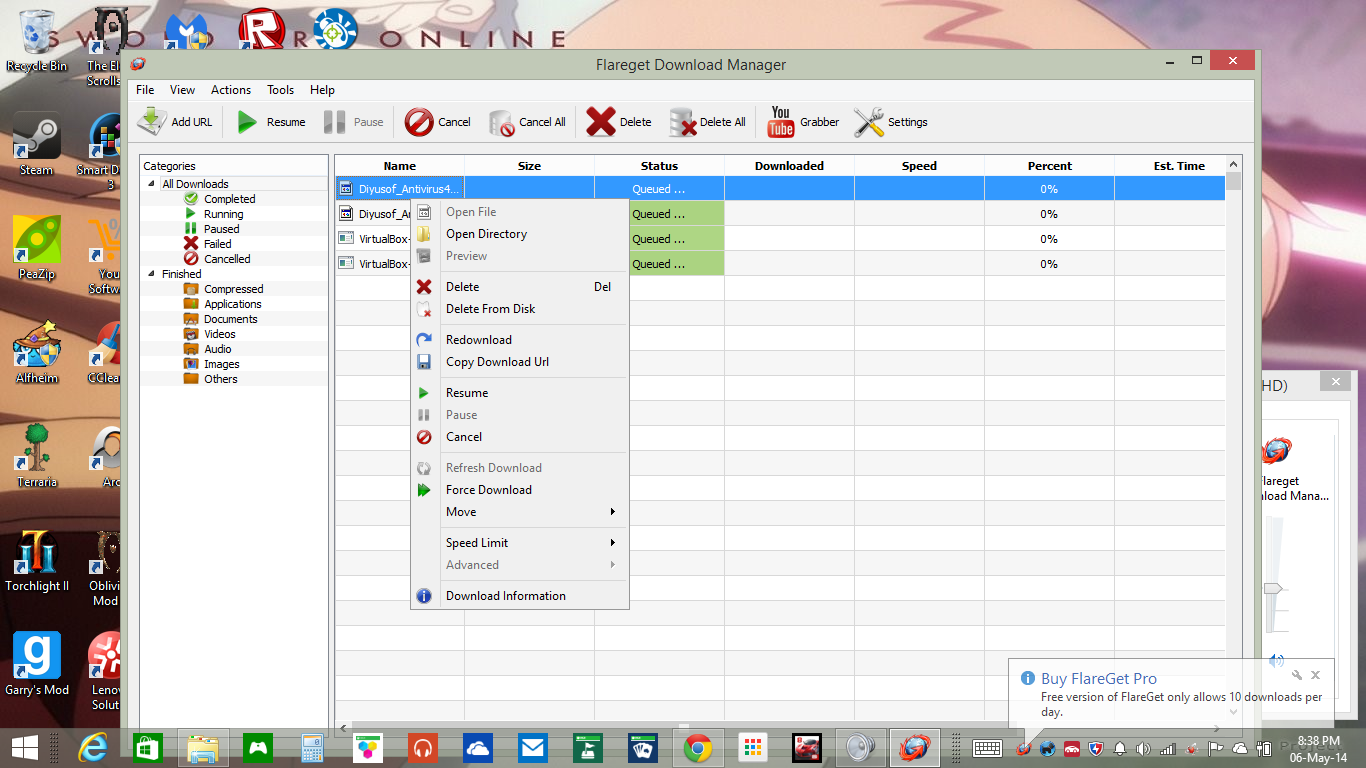Click the Percent column header
This screenshot has height=768, width=1366.
click(x=1050, y=166)
